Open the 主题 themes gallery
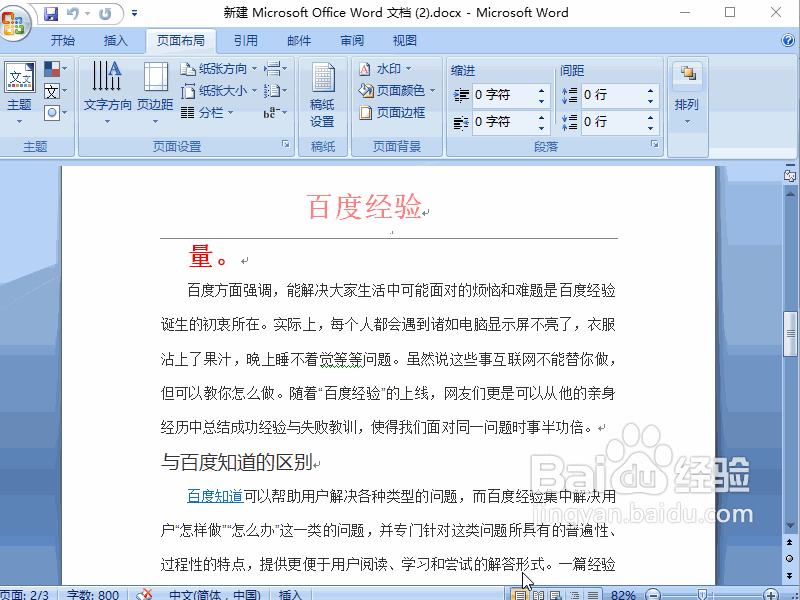 (x=19, y=93)
